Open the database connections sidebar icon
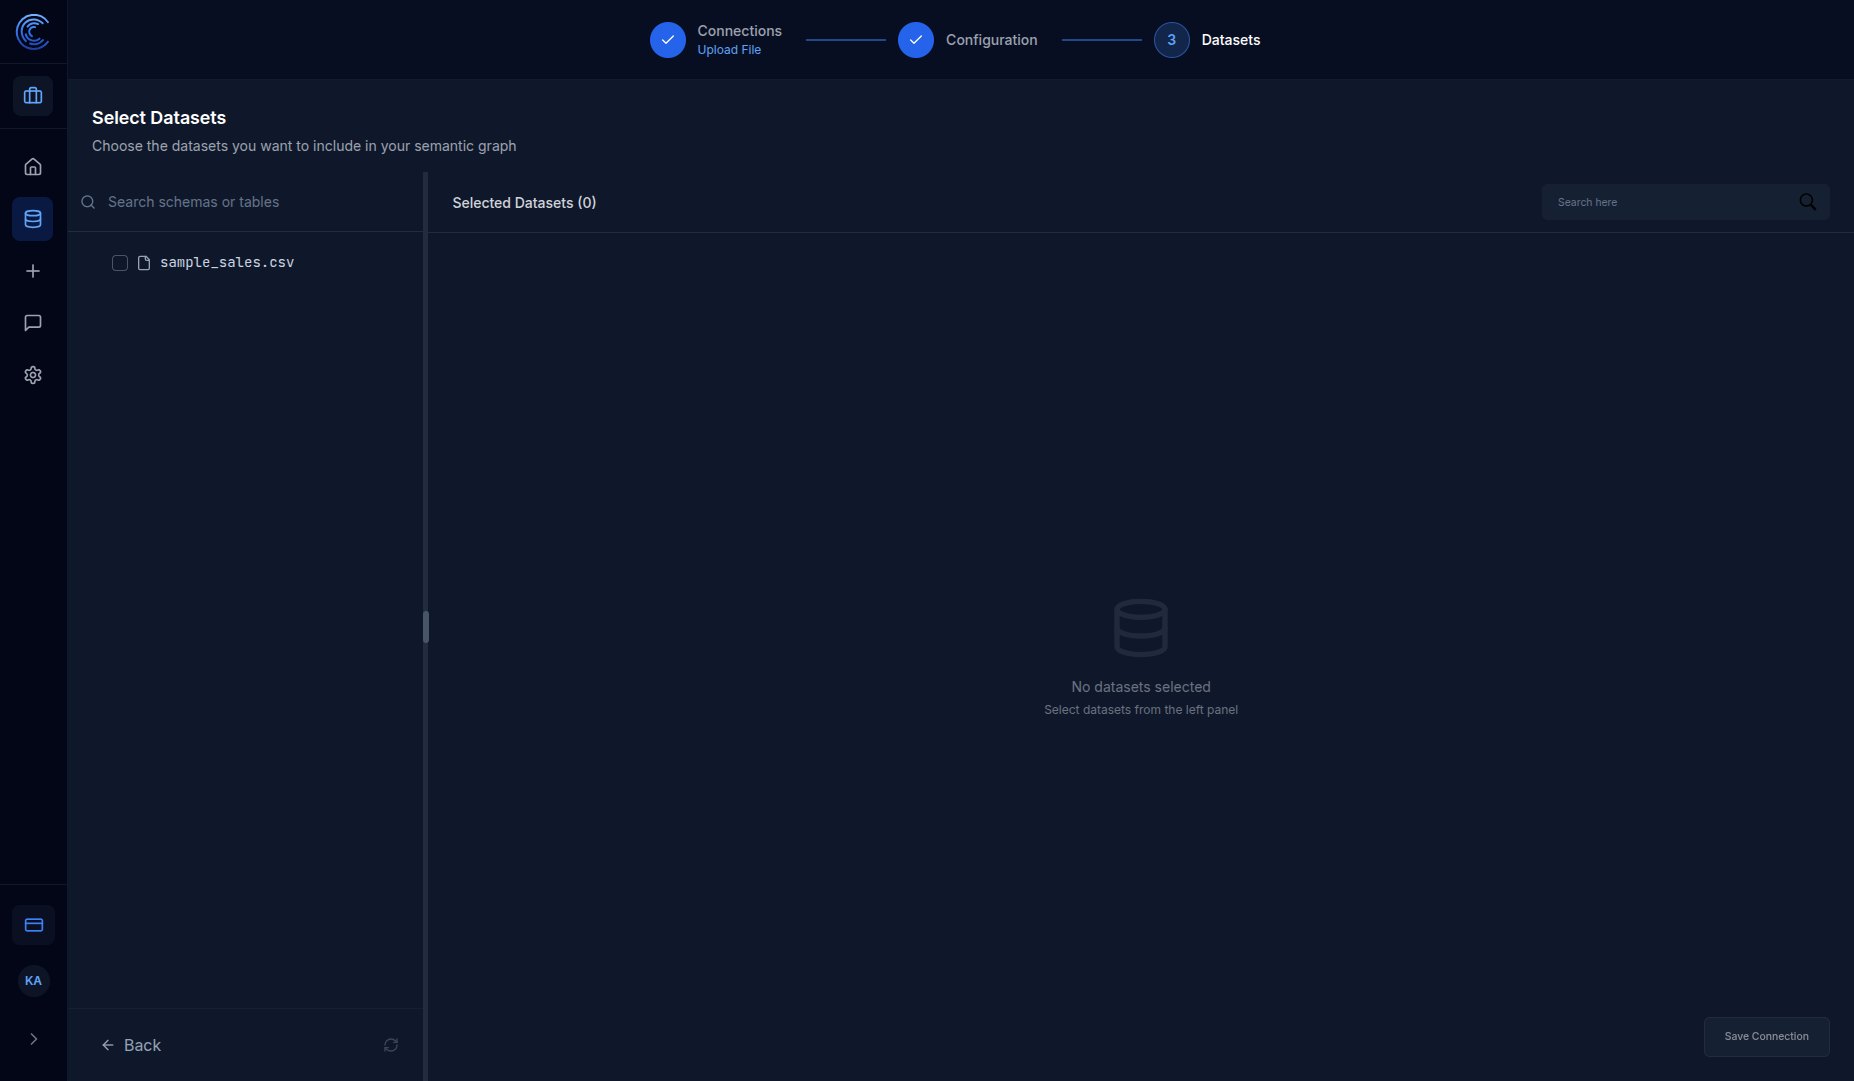 coord(33,219)
